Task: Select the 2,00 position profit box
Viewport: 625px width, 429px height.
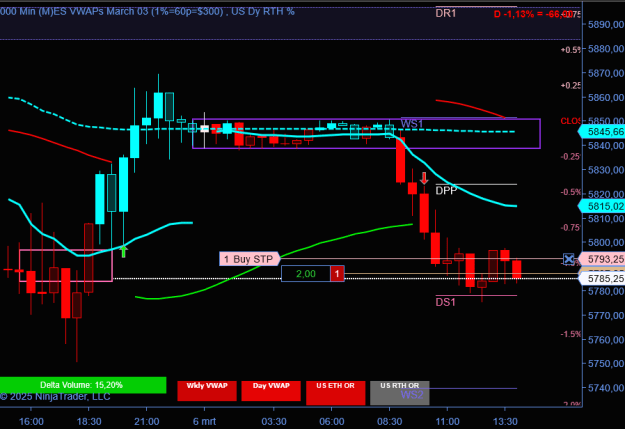Action: (x=306, y=274)
